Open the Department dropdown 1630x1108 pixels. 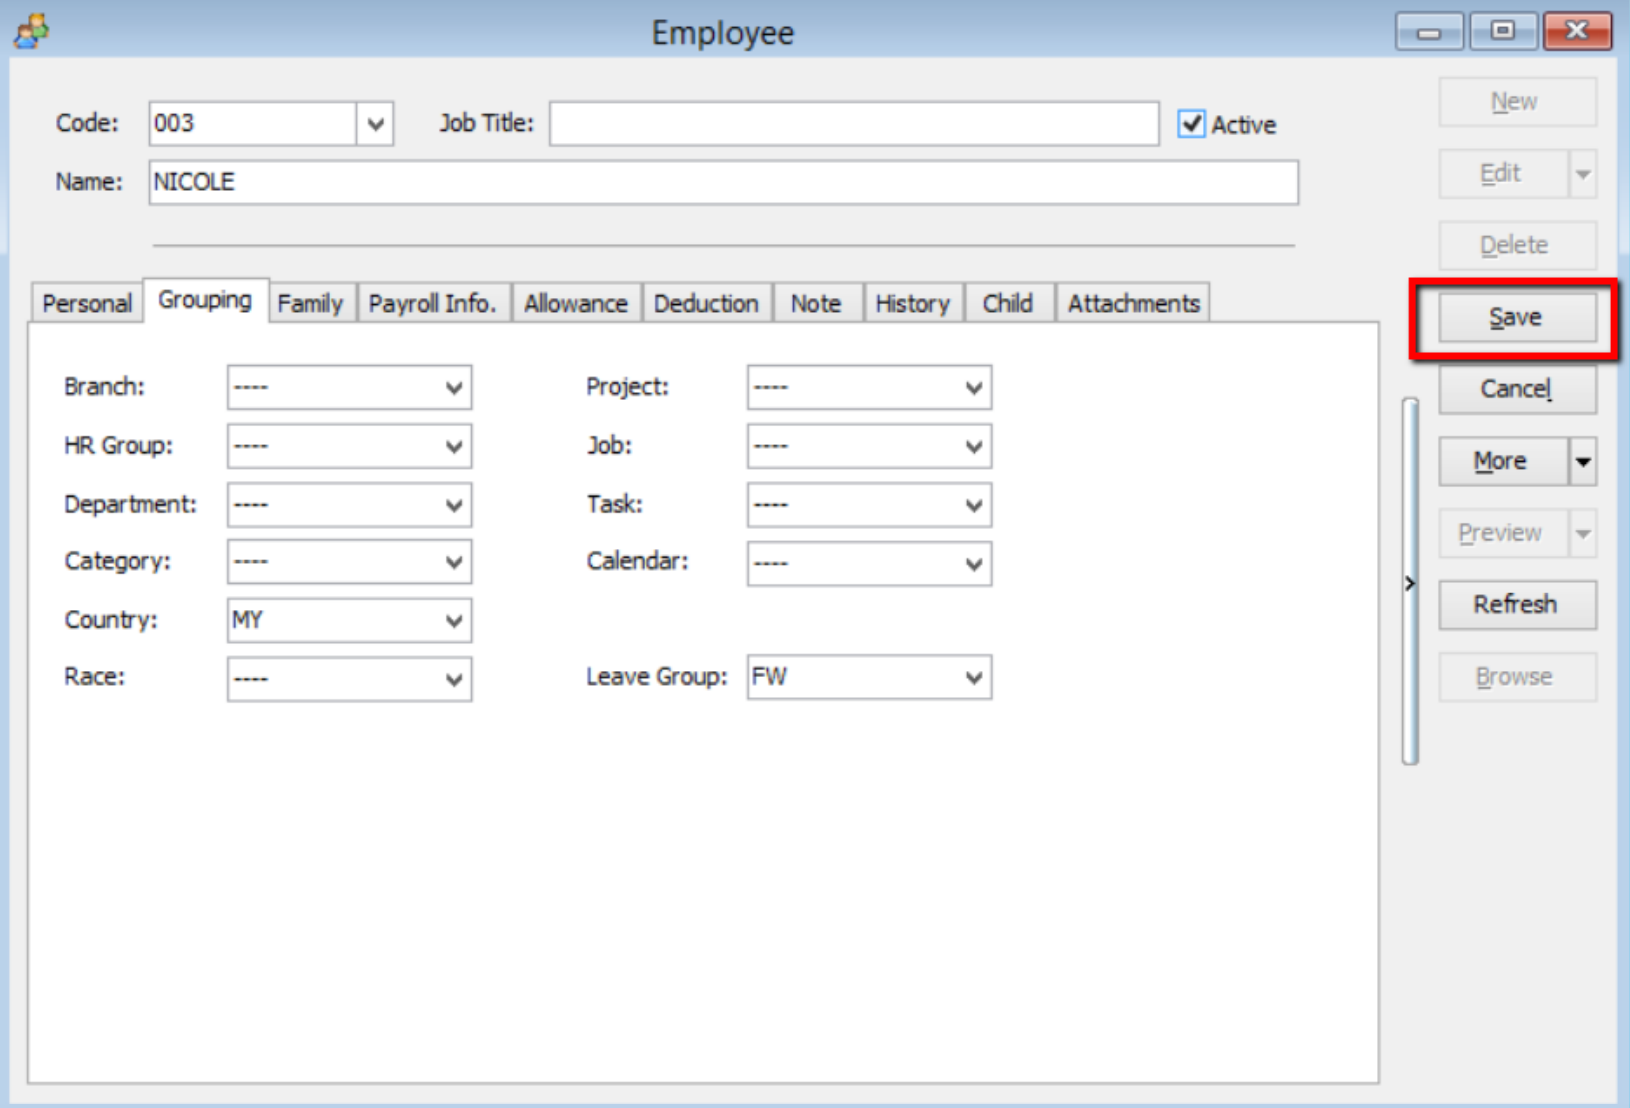(x=455, y=505)
